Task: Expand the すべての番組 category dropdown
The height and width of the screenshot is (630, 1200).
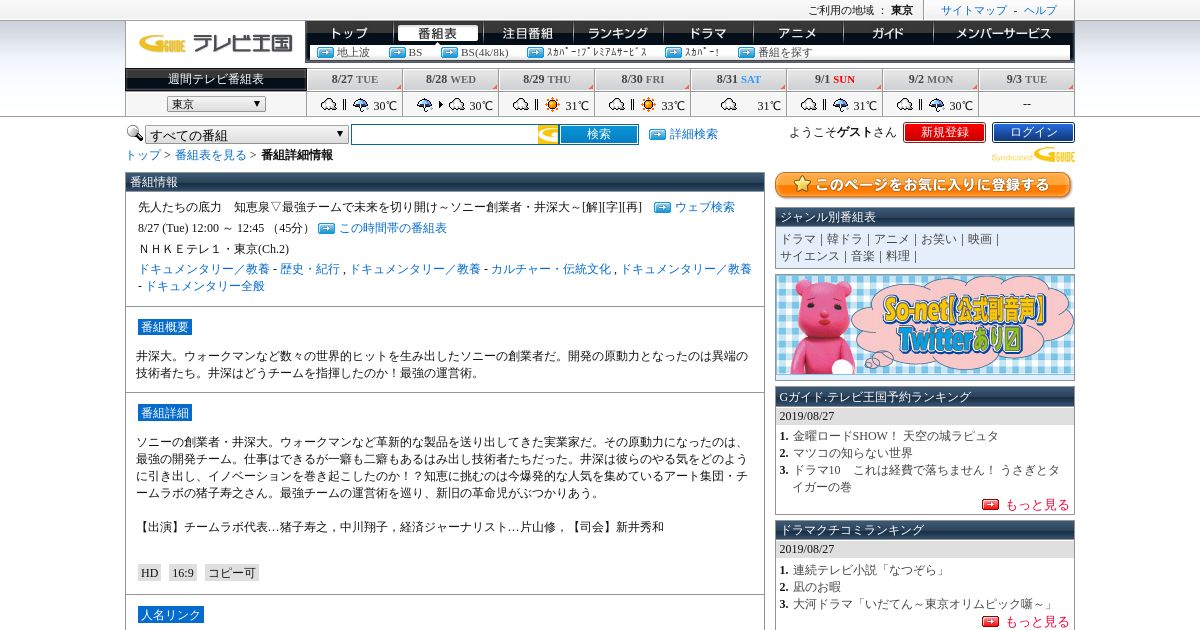Action: (x=247, y=134)
